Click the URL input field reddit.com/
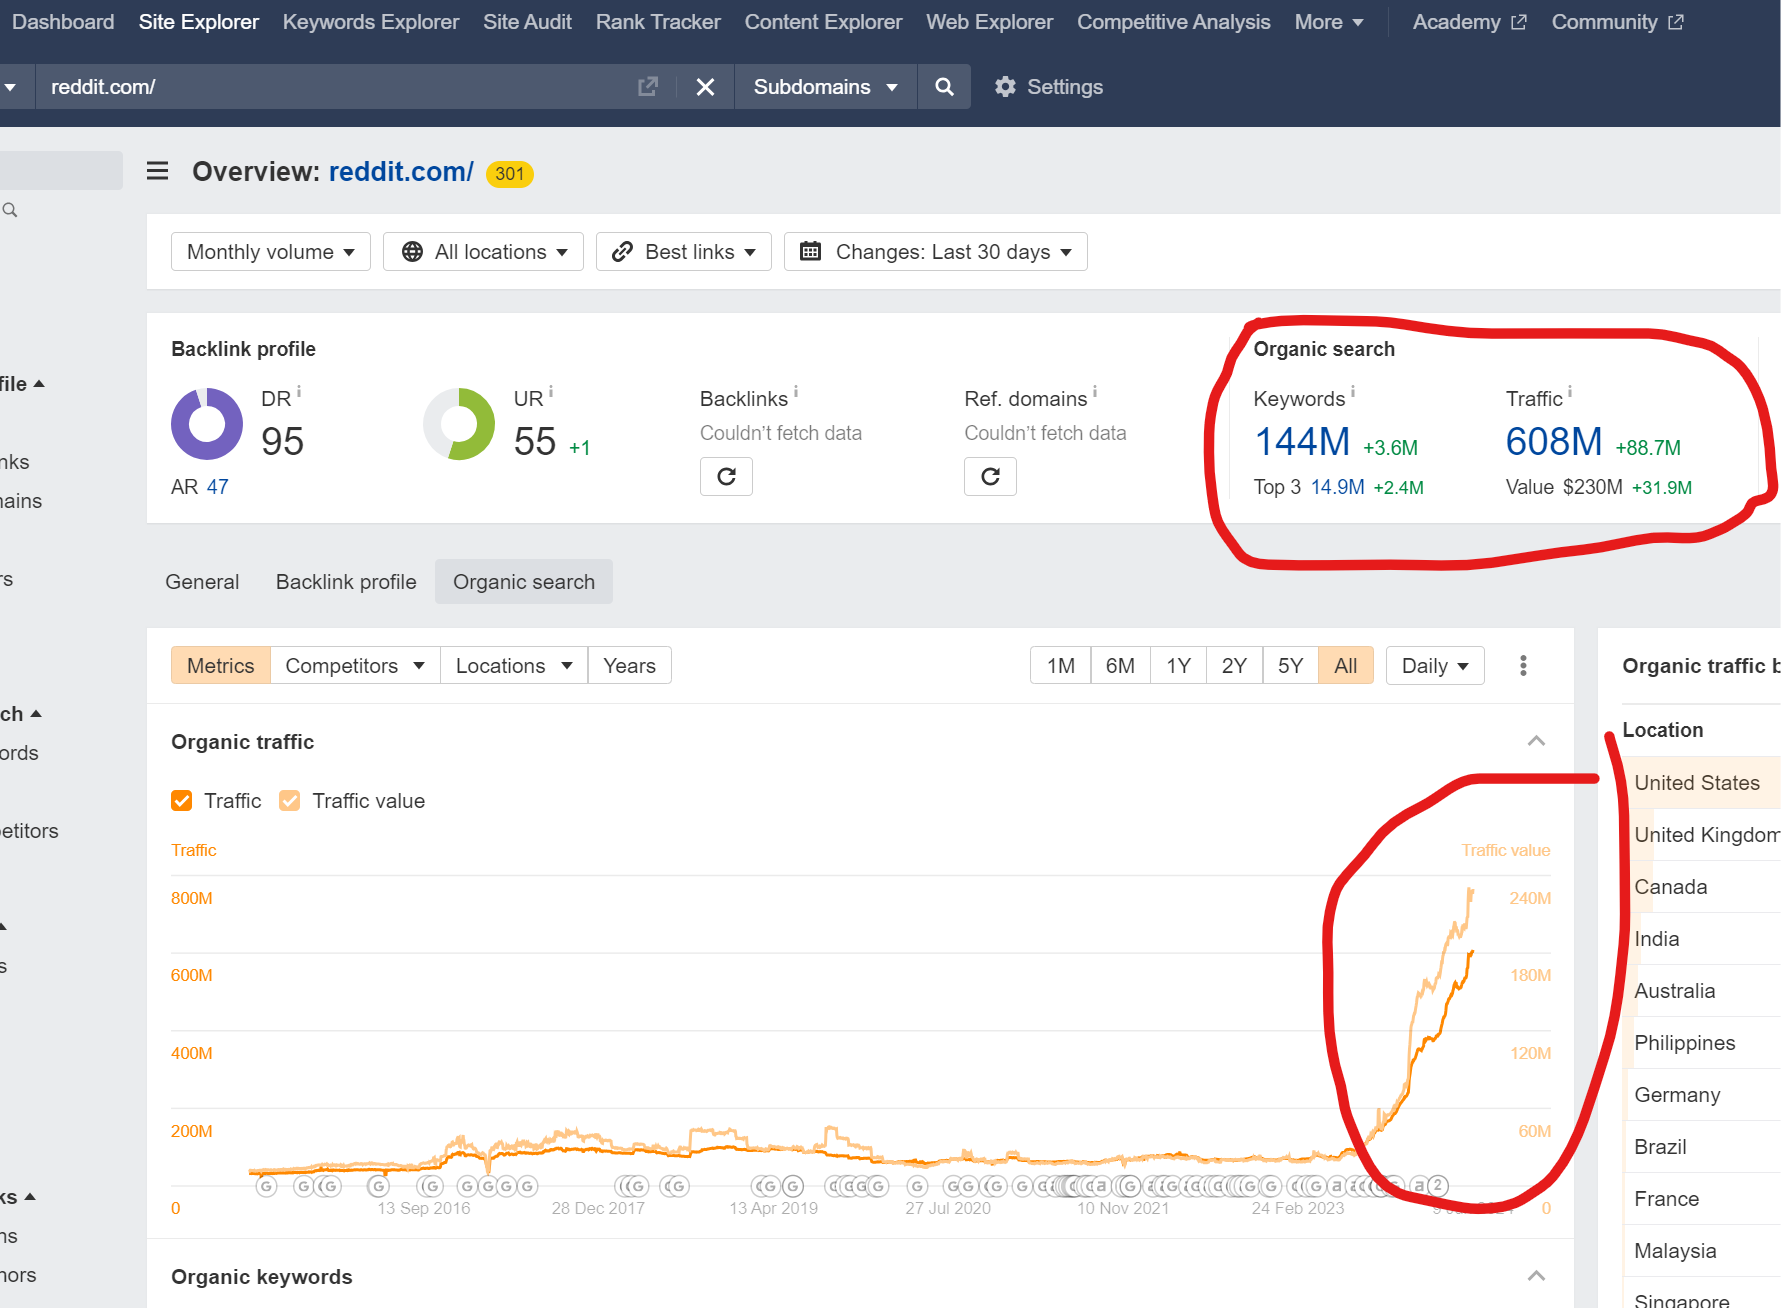This screenshot has height=1308, width=1784. coord(340,87)
